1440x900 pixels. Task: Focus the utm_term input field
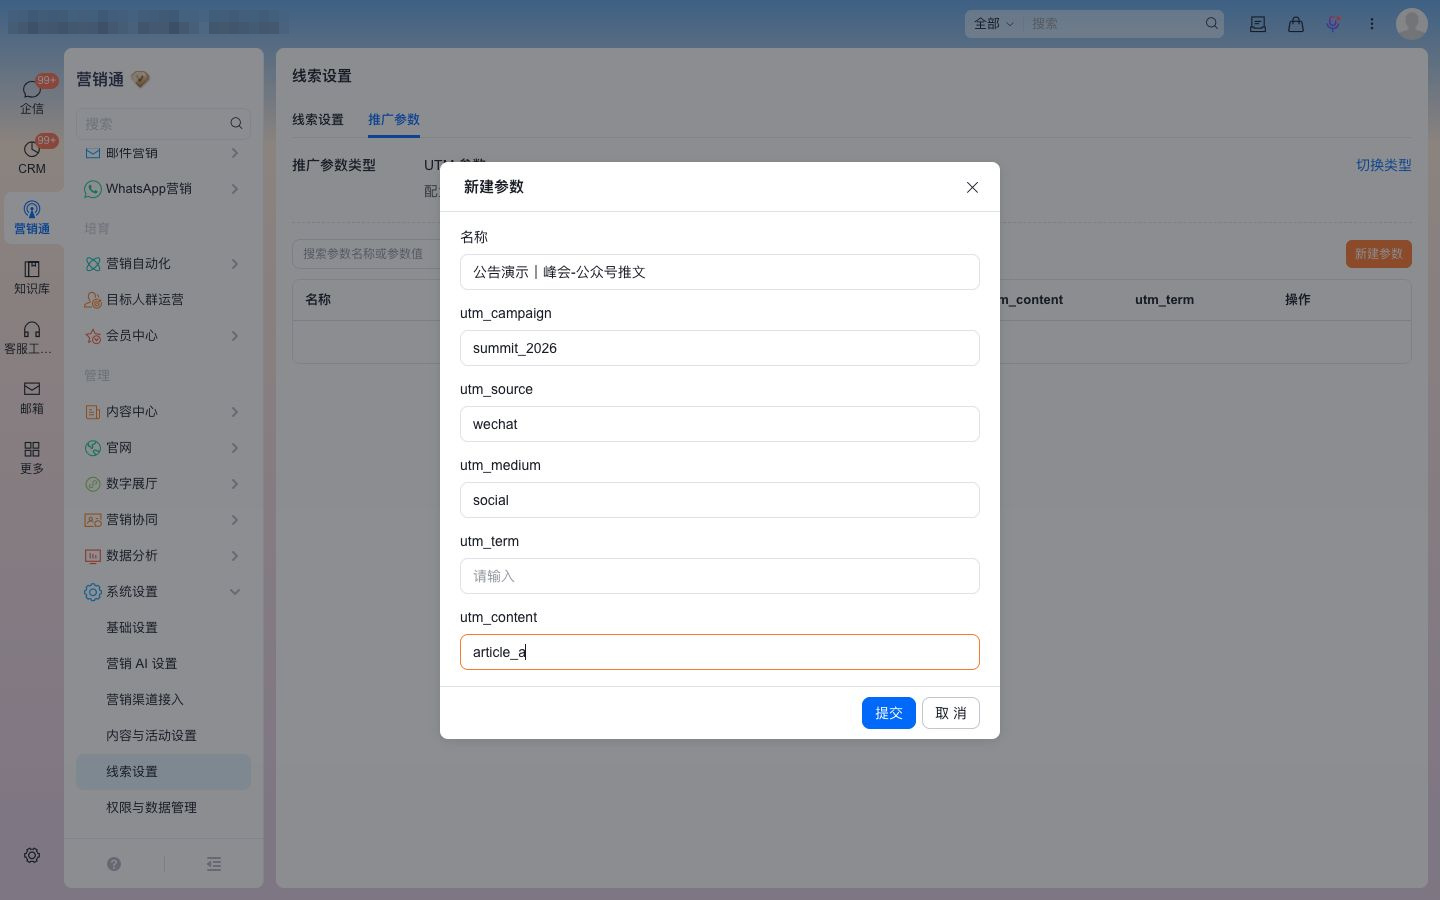(720, 576)
